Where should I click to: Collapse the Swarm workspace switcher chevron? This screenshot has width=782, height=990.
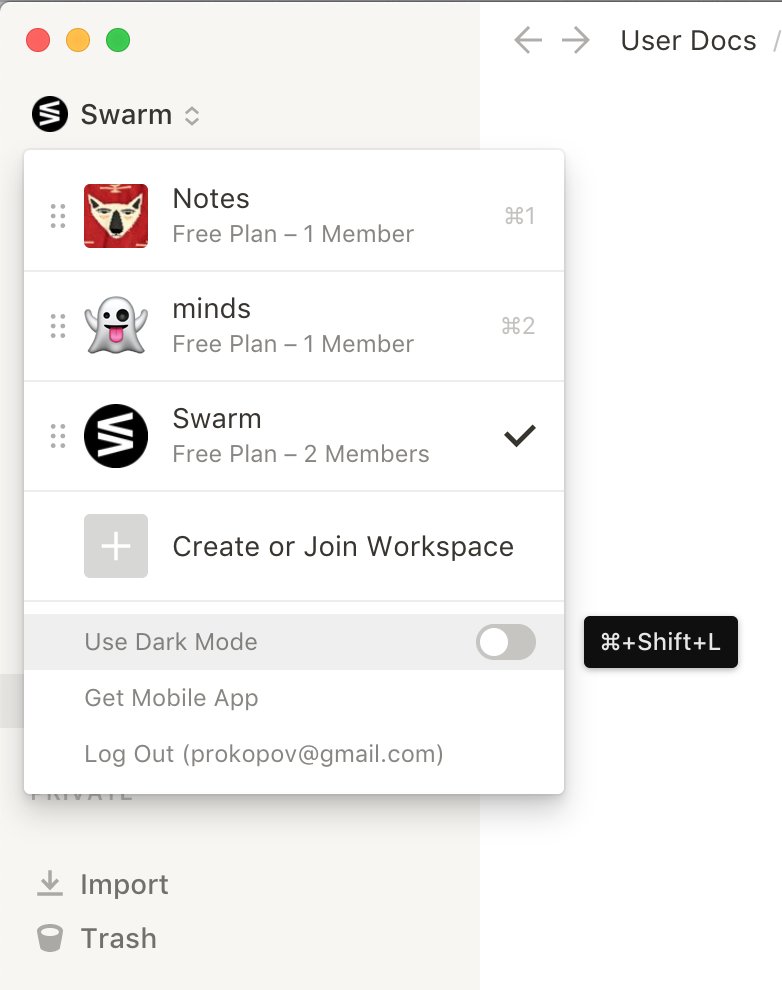[x=192, y=116]
